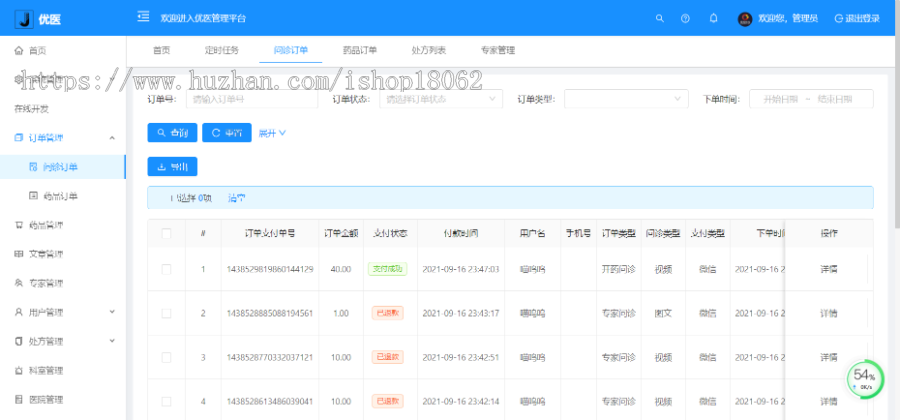This screenshot has height=420, width=900.
Task: Click the 专家管理 sidebar icon
Action: [x=19, y=283]
